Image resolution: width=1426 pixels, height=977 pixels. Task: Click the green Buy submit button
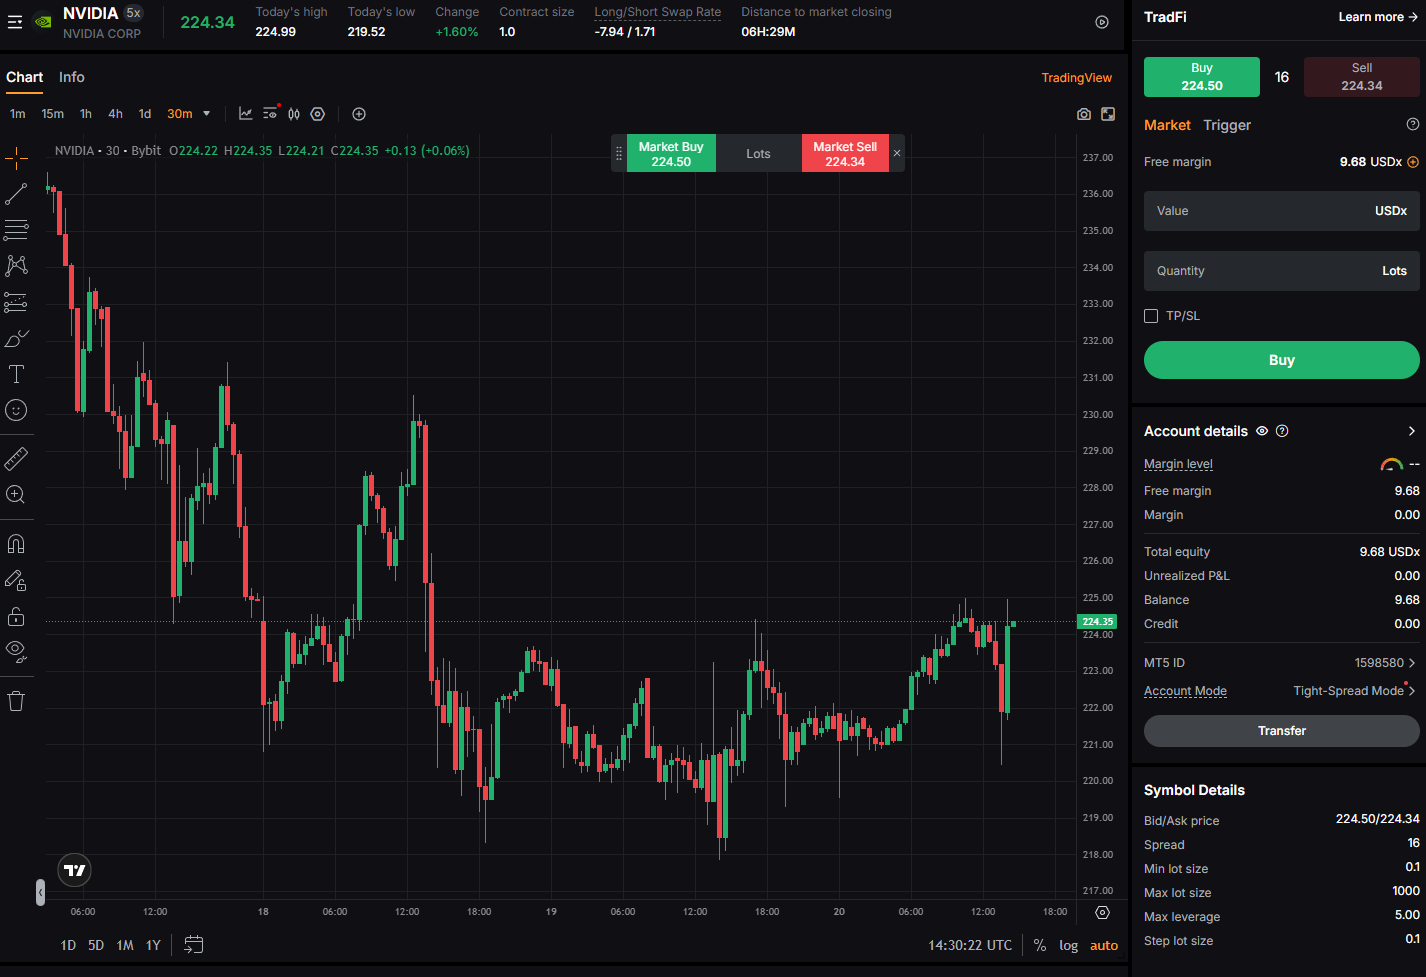tap(1281, 360)
